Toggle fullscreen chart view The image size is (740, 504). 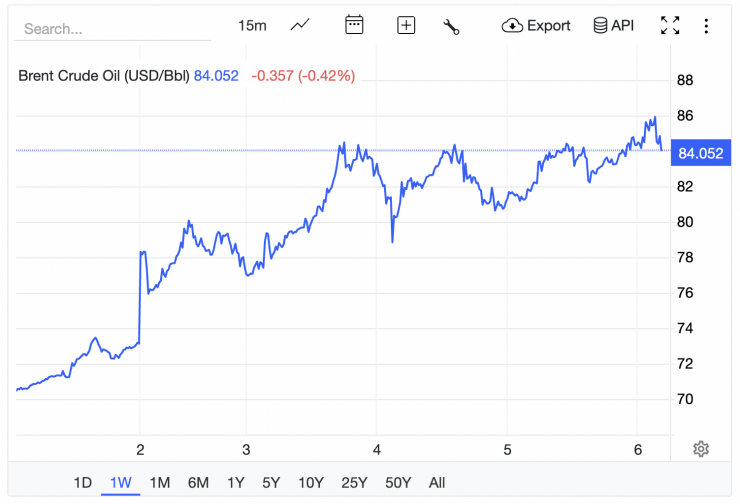670,26
